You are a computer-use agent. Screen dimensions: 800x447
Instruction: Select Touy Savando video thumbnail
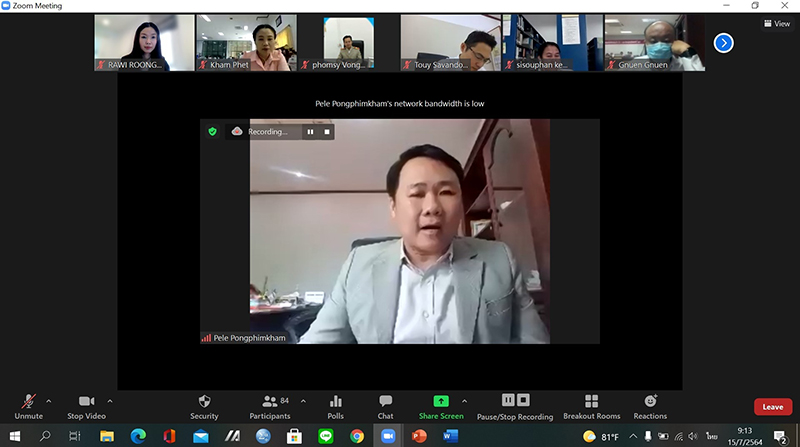(451, 42)
